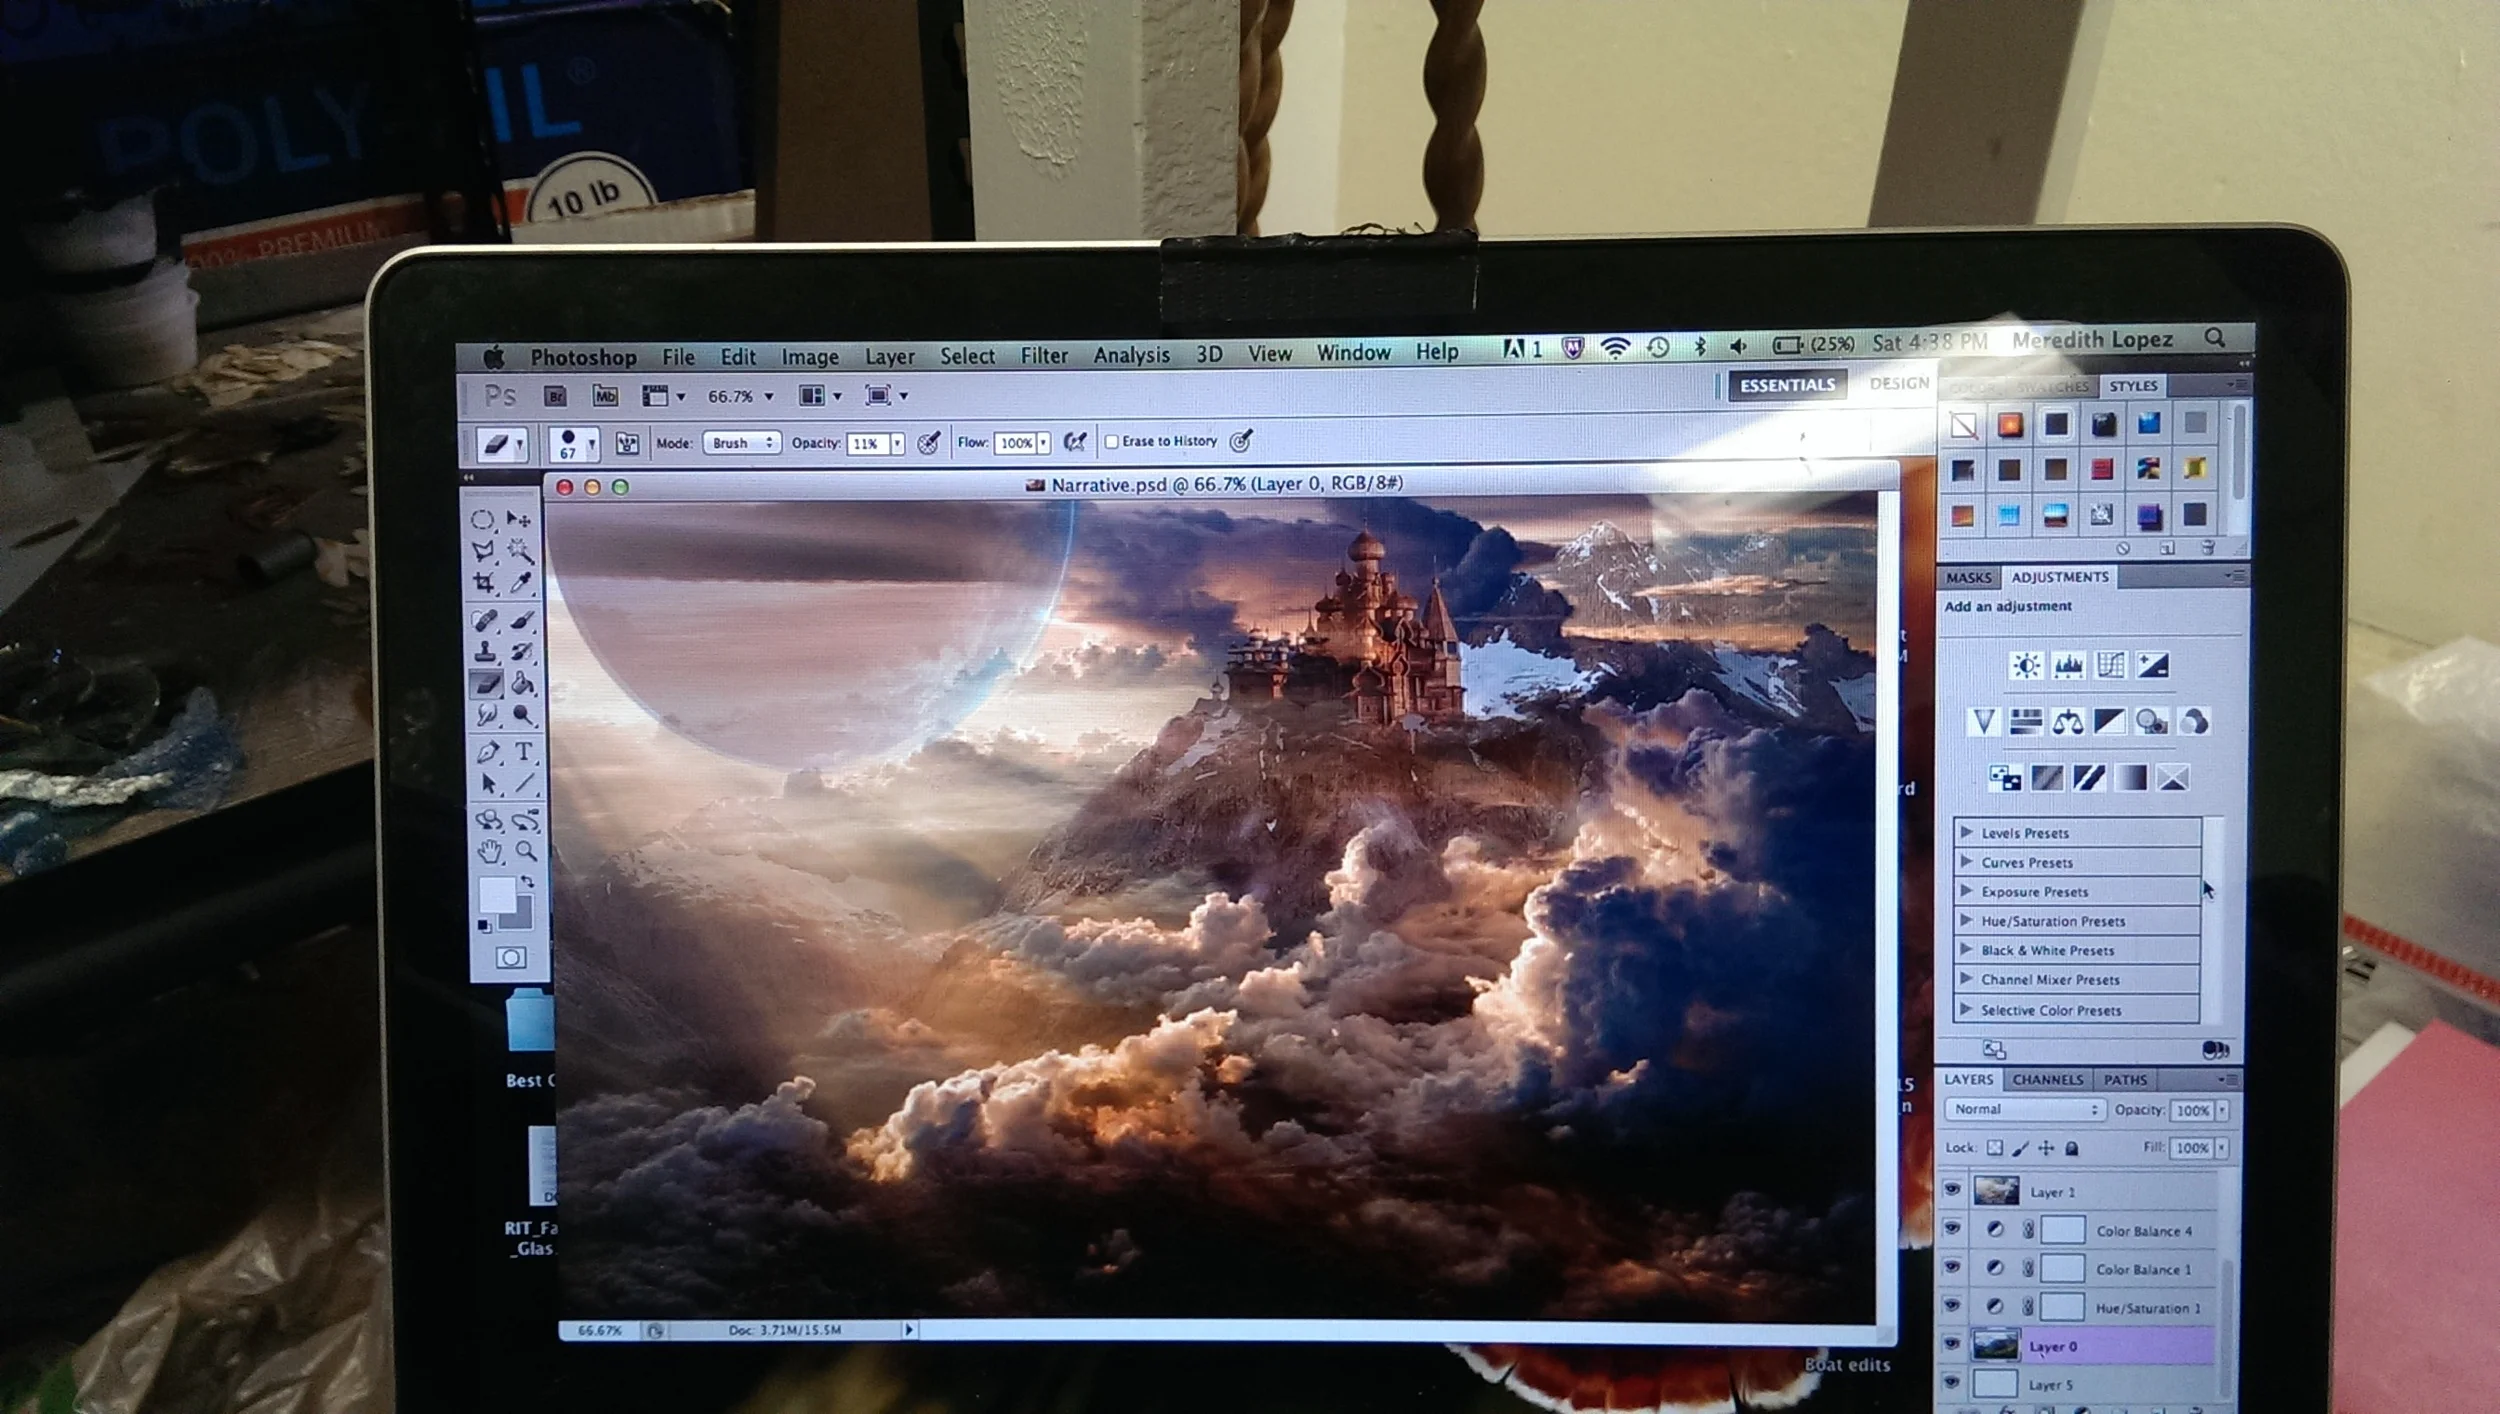
Task: Swap foreground and background colors
Action: (x=527, y=882)
